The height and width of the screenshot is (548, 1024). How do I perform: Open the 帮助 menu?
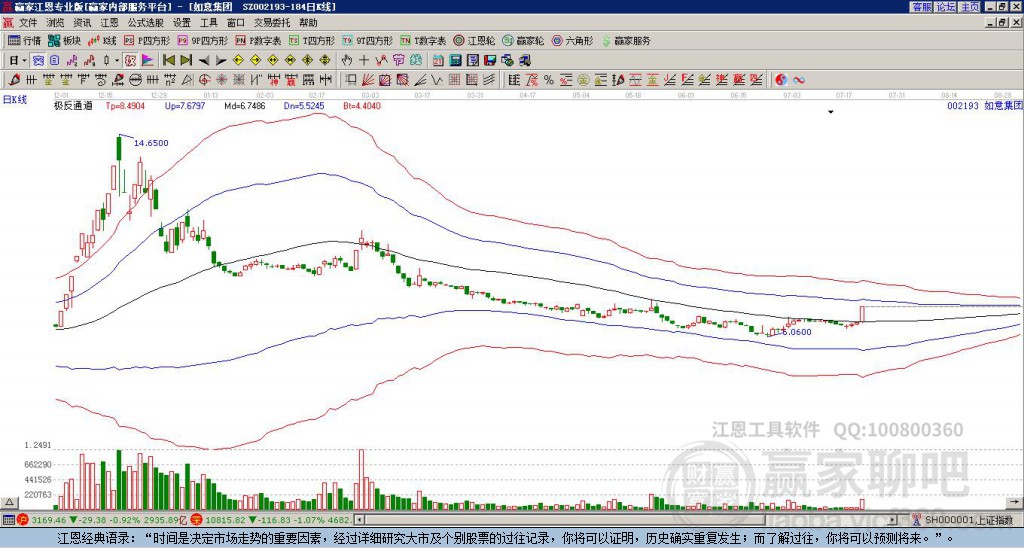click(308, 23)
